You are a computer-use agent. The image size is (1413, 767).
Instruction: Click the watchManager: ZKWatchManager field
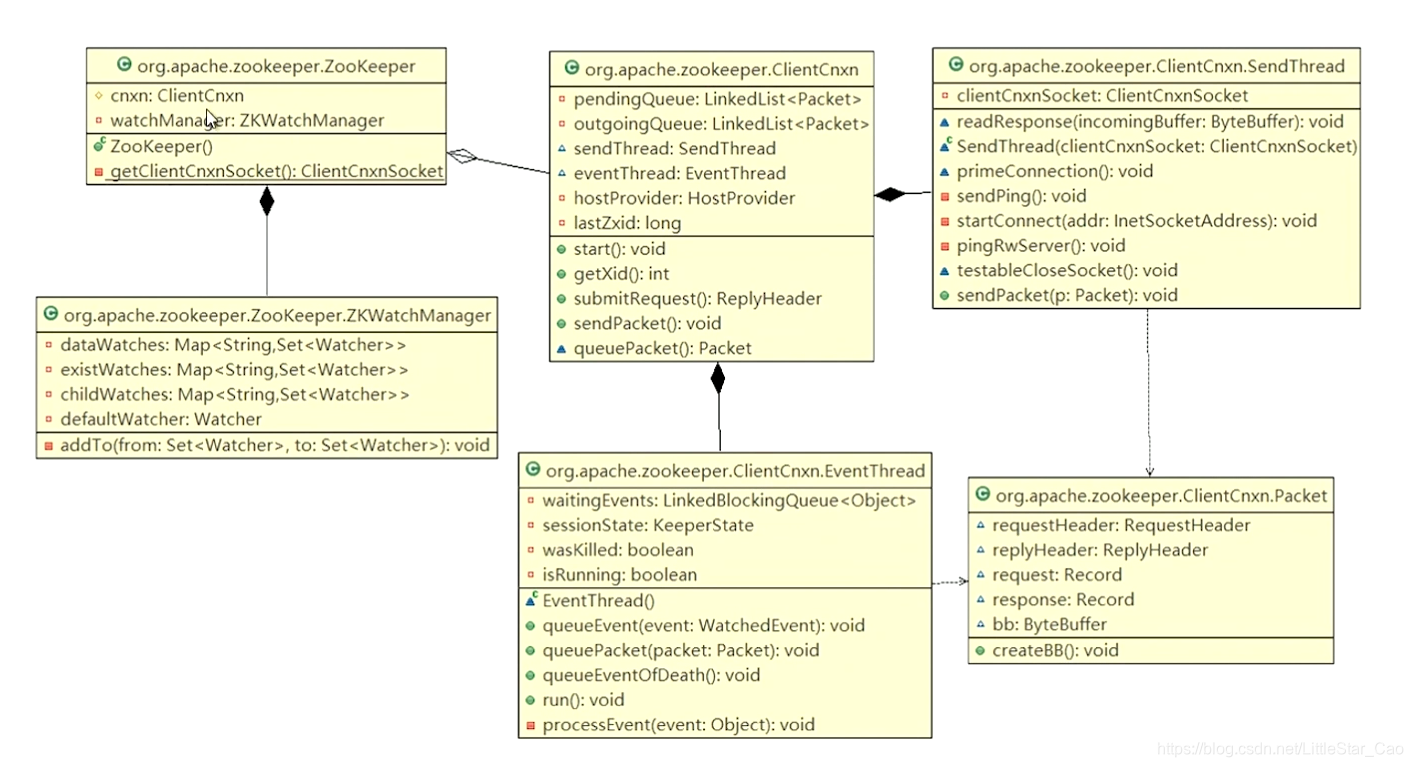[x=247, y=121]
